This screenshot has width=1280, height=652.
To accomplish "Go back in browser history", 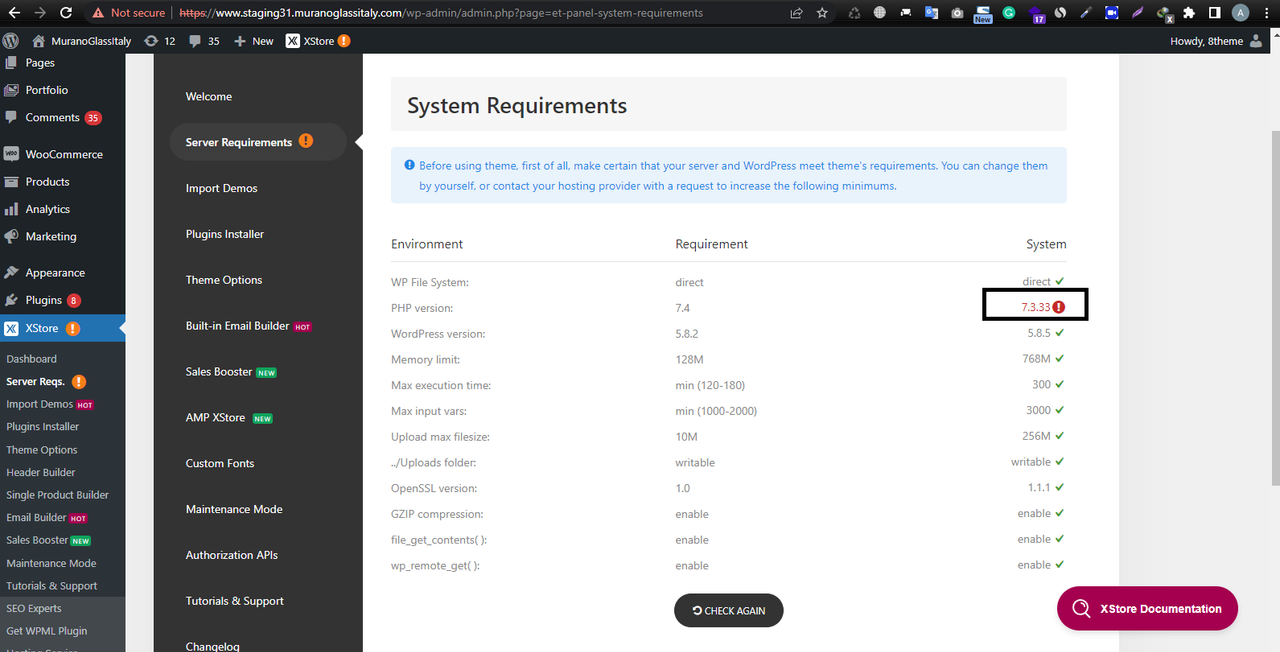I will (12, 13).
